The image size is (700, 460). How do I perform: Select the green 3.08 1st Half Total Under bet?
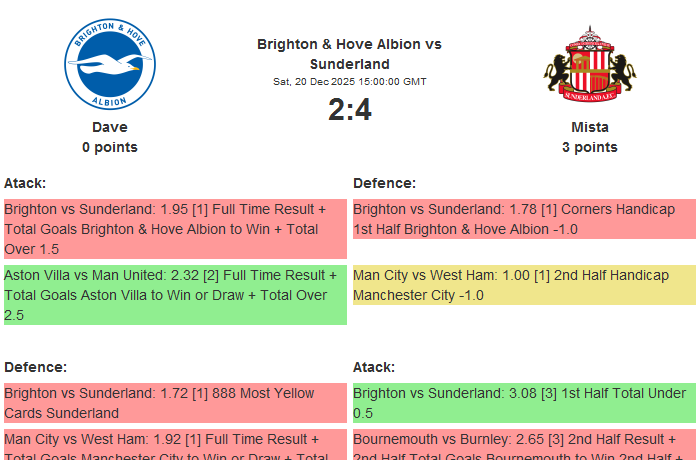pos(524,403)
